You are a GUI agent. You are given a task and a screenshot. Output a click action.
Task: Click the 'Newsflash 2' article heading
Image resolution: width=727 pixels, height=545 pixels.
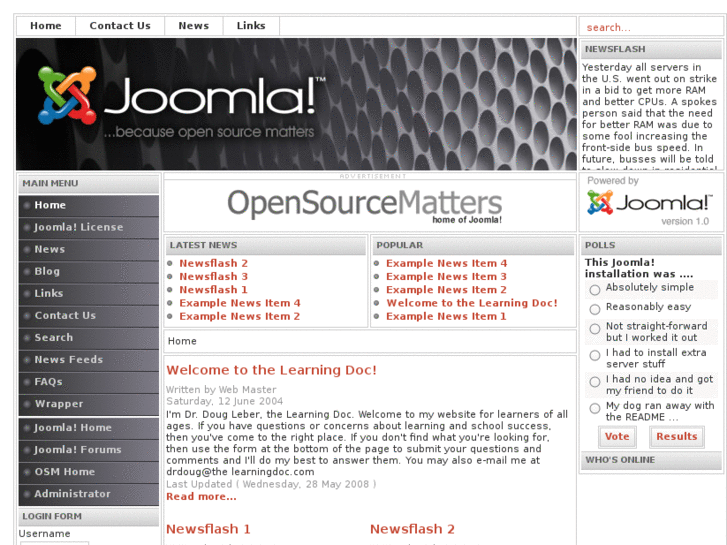[412, 529]
